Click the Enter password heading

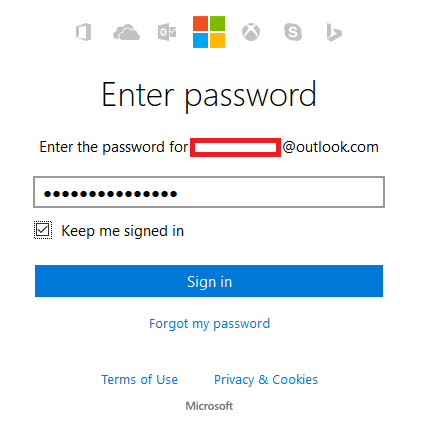(209, 95)
